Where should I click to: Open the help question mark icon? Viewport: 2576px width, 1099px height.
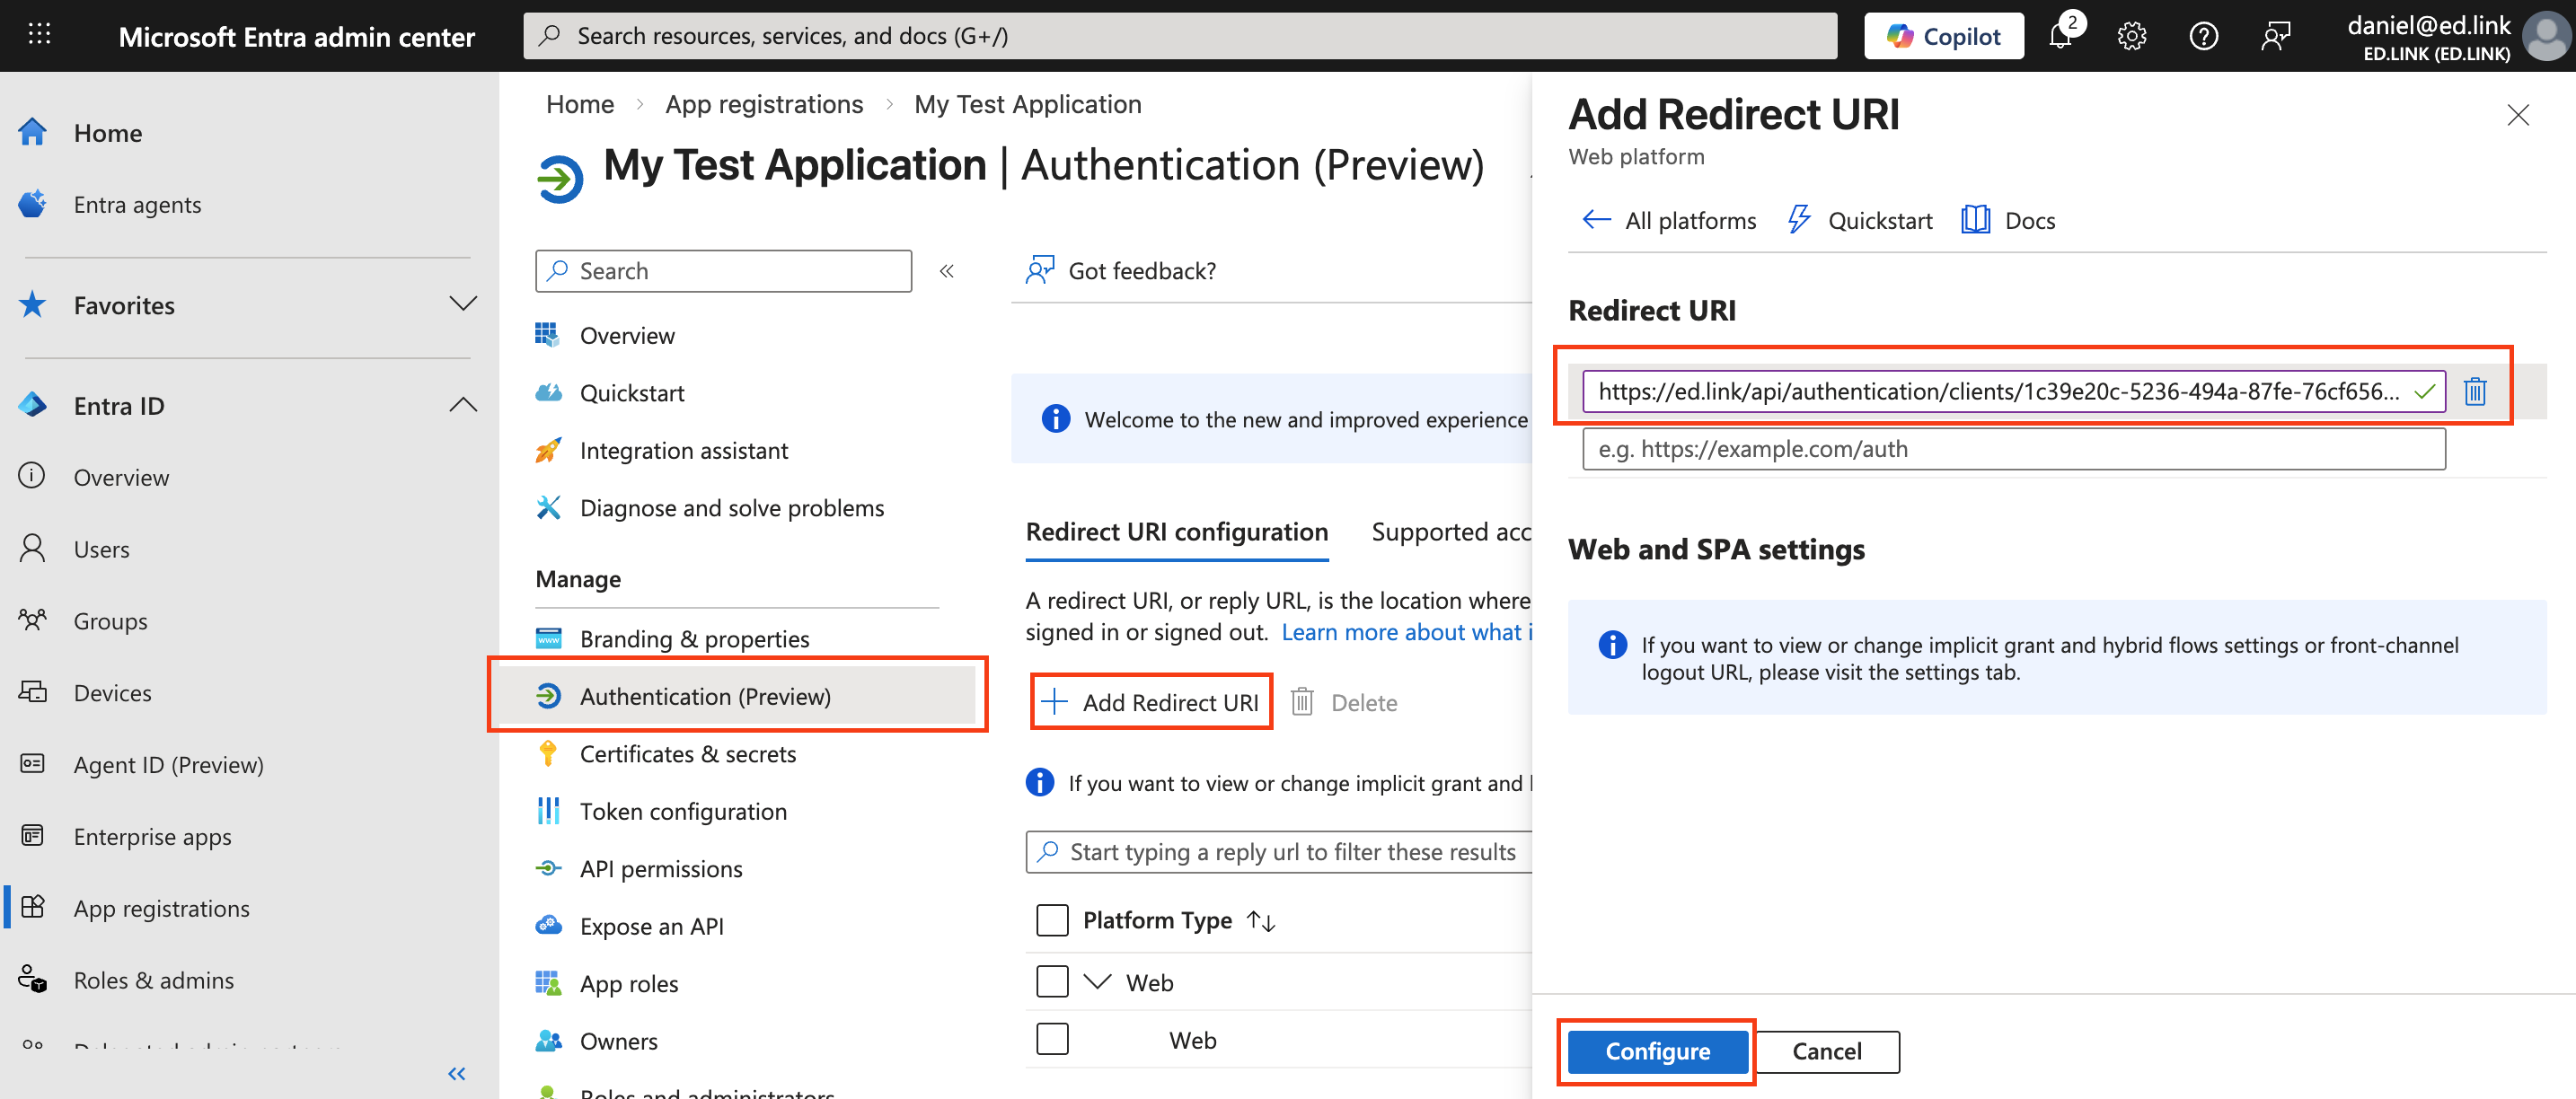click(x=2203, y=34)
